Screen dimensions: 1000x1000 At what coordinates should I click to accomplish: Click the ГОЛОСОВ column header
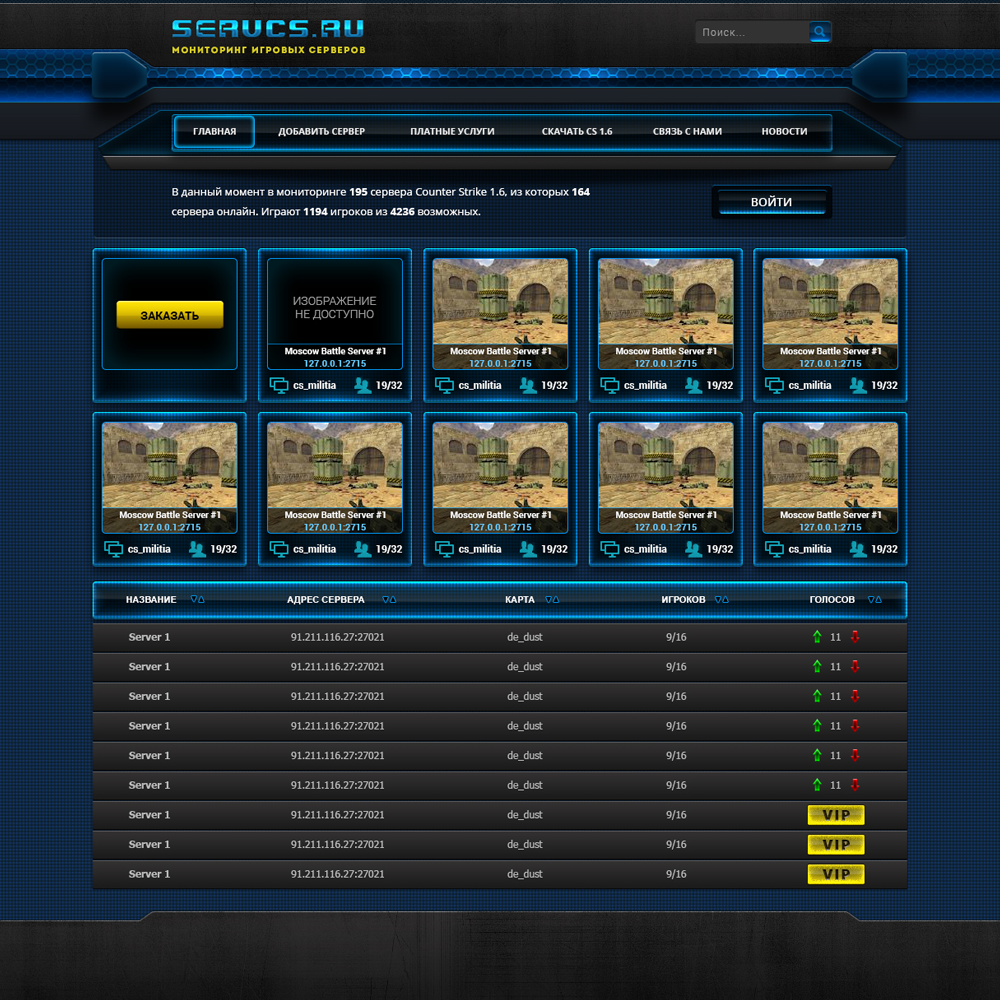[832, 599]
